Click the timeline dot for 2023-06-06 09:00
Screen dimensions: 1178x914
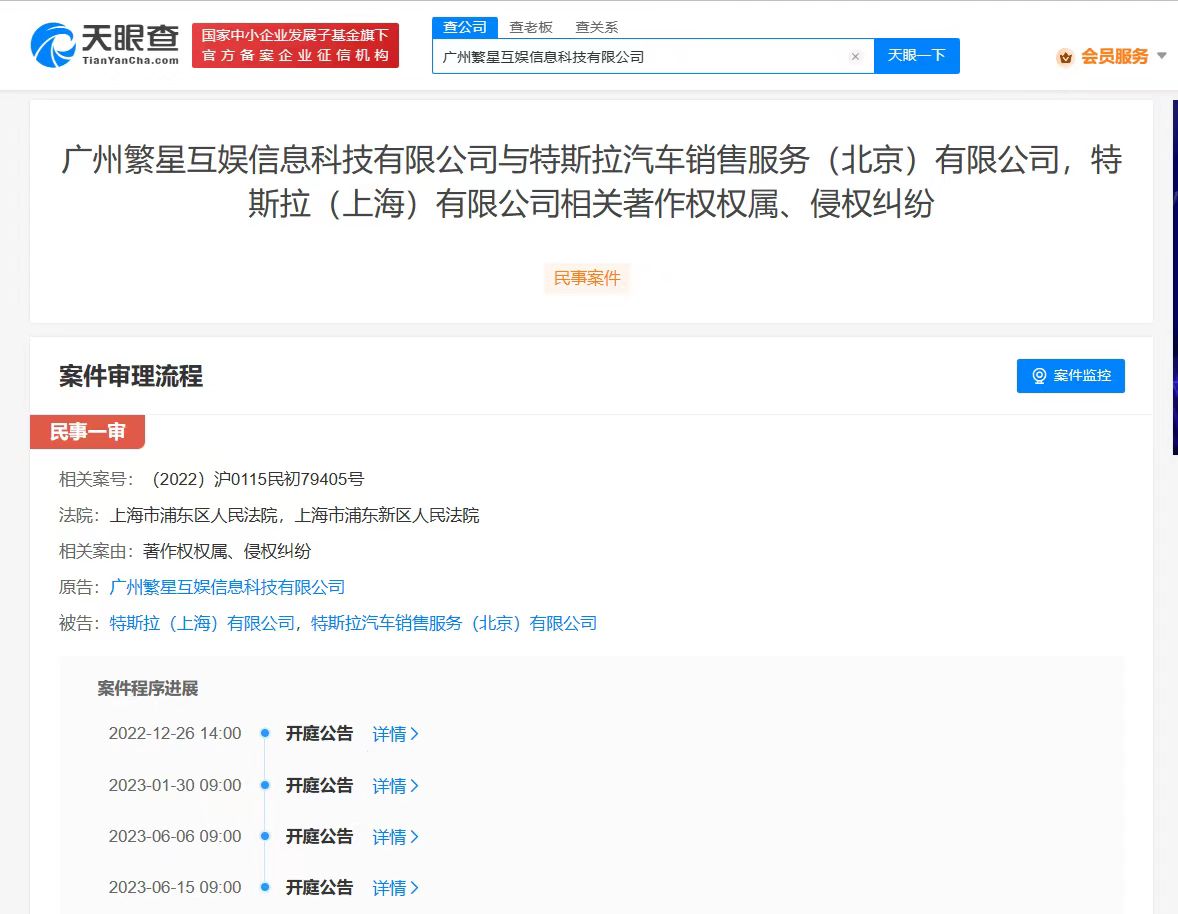coord(264,836)
